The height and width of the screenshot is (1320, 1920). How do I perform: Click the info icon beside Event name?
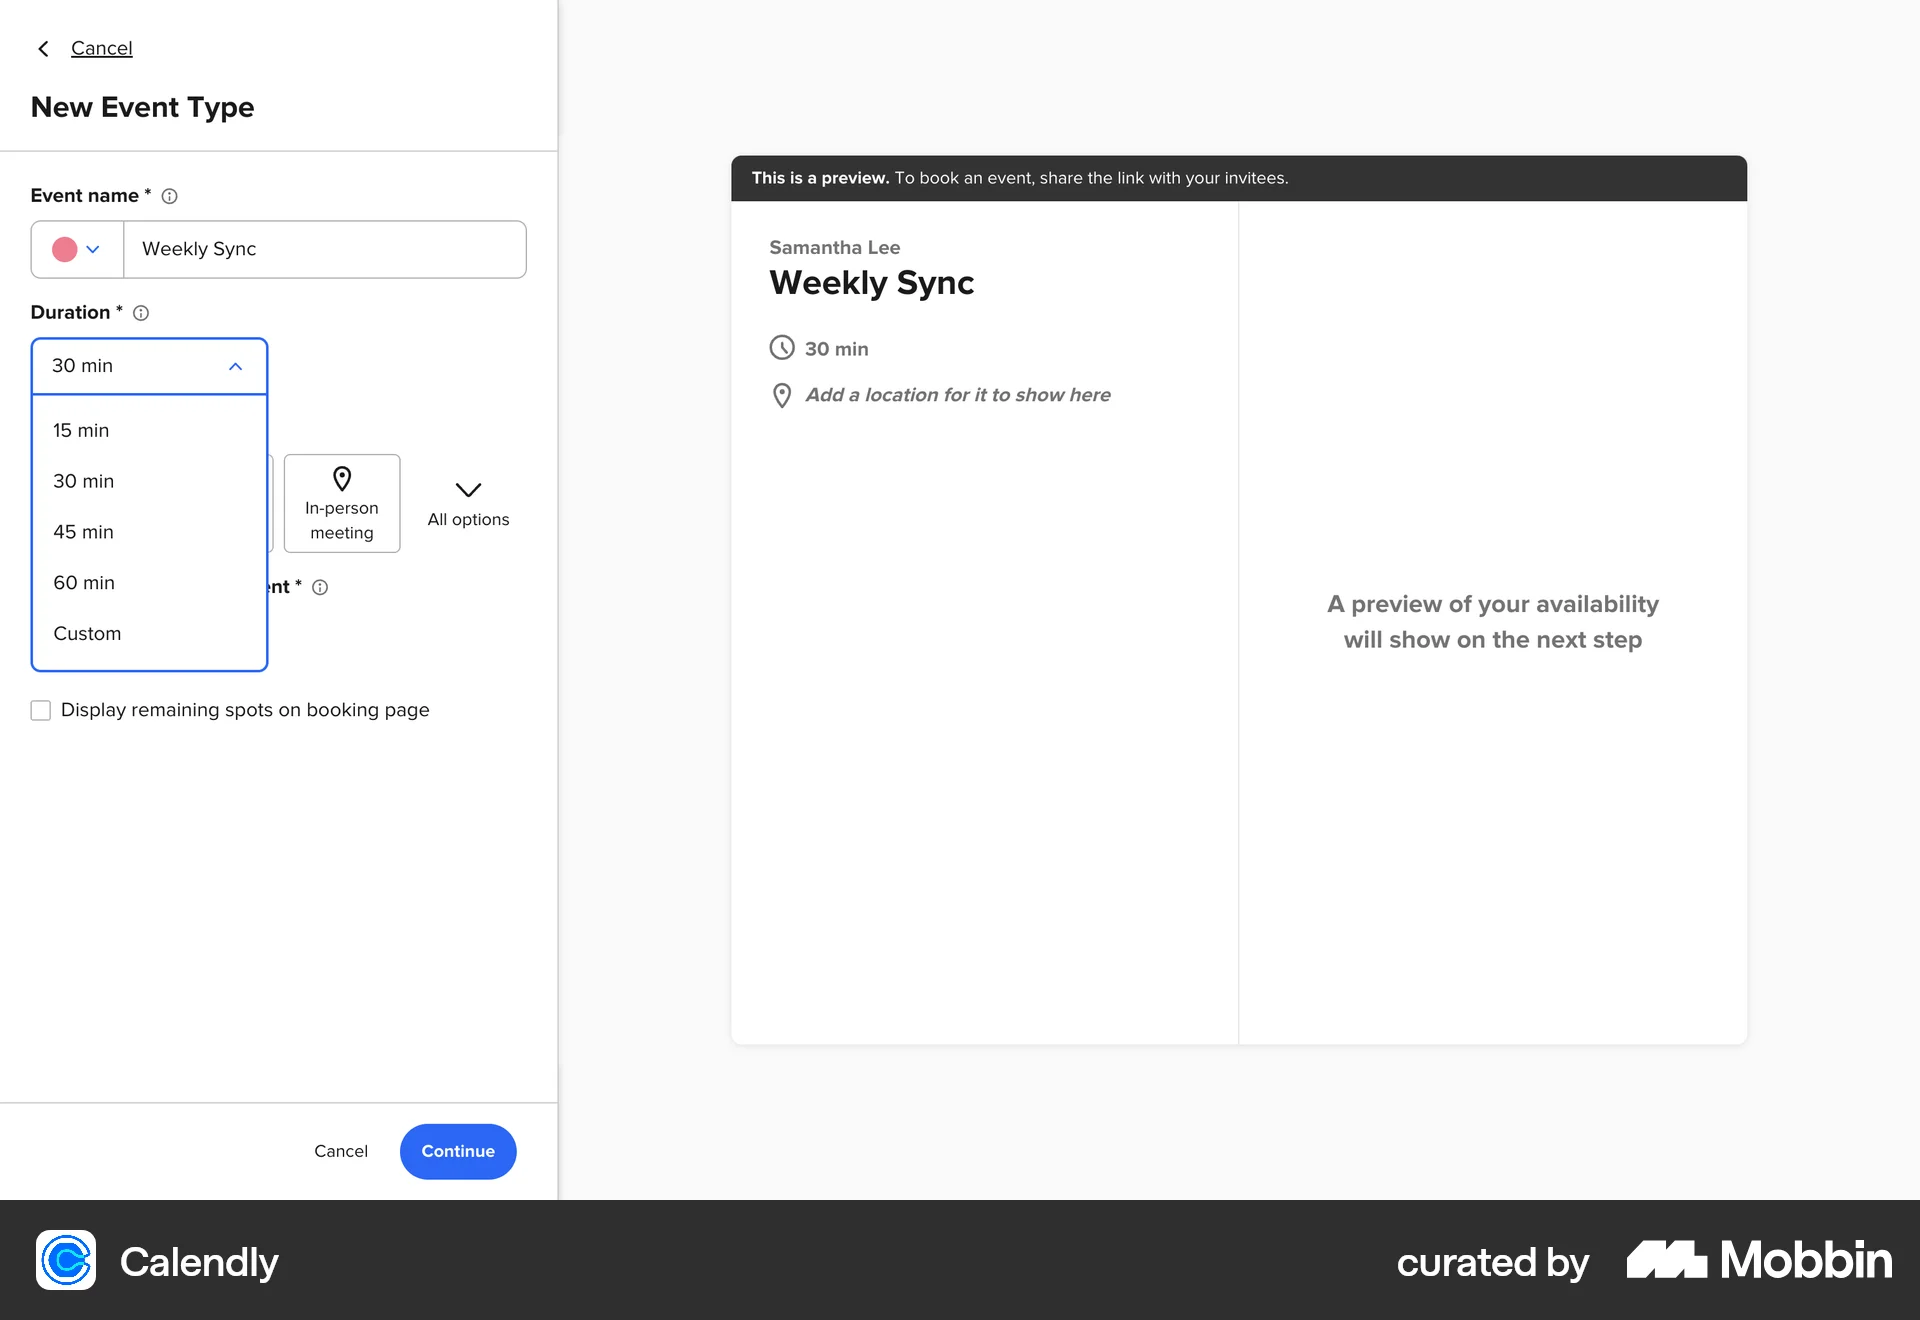(x=169, y=196)
